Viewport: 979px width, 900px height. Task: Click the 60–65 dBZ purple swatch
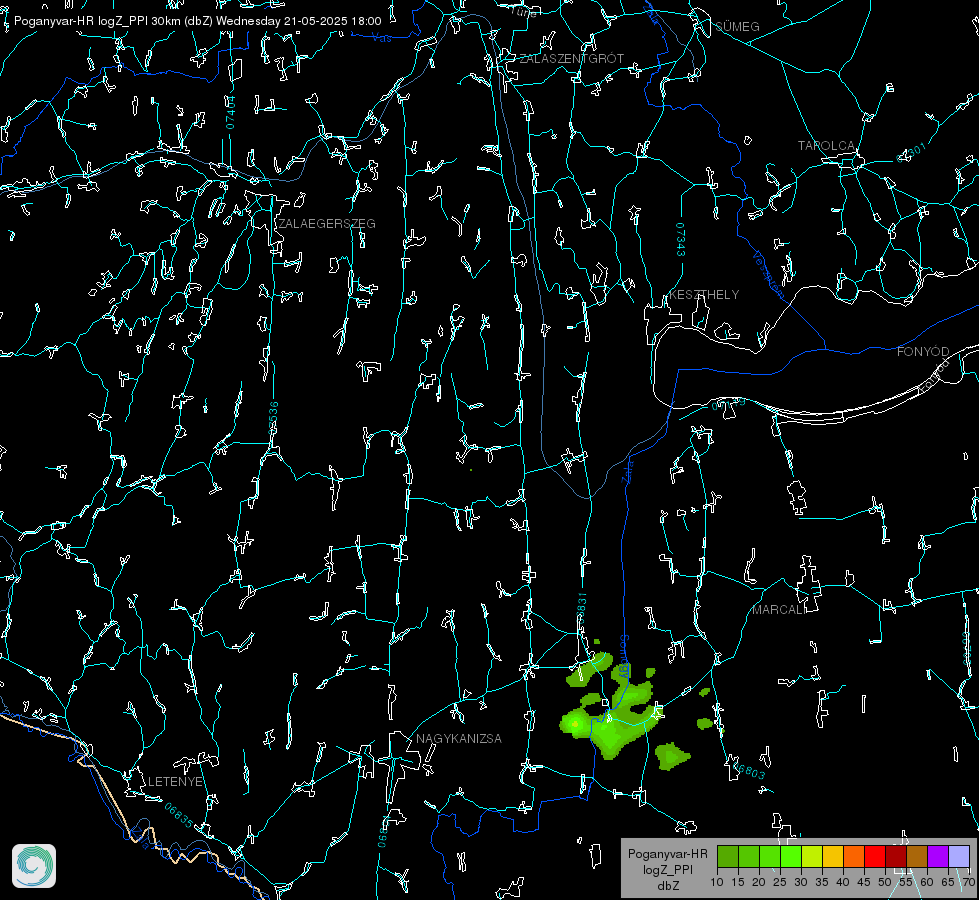coord(937,856)
